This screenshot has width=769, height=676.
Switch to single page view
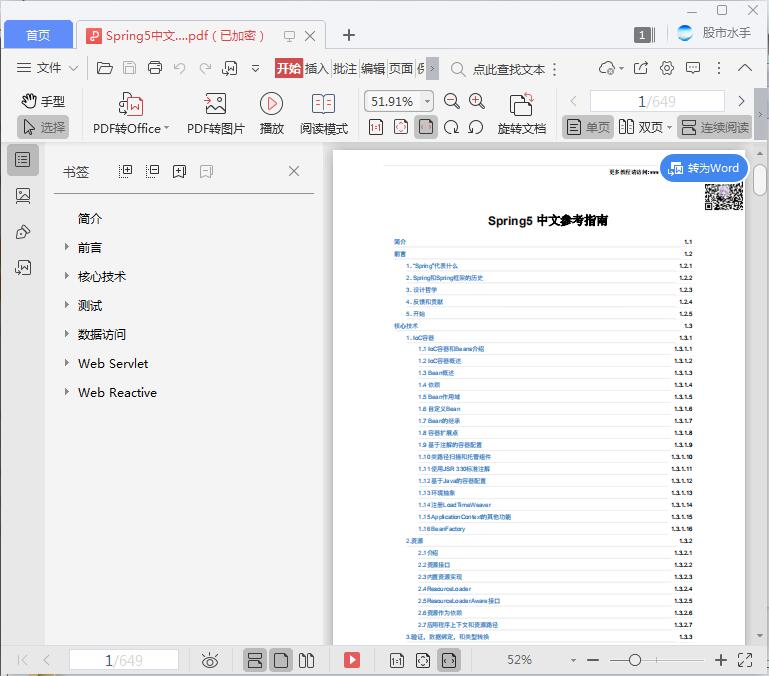[x=588, y=128]
